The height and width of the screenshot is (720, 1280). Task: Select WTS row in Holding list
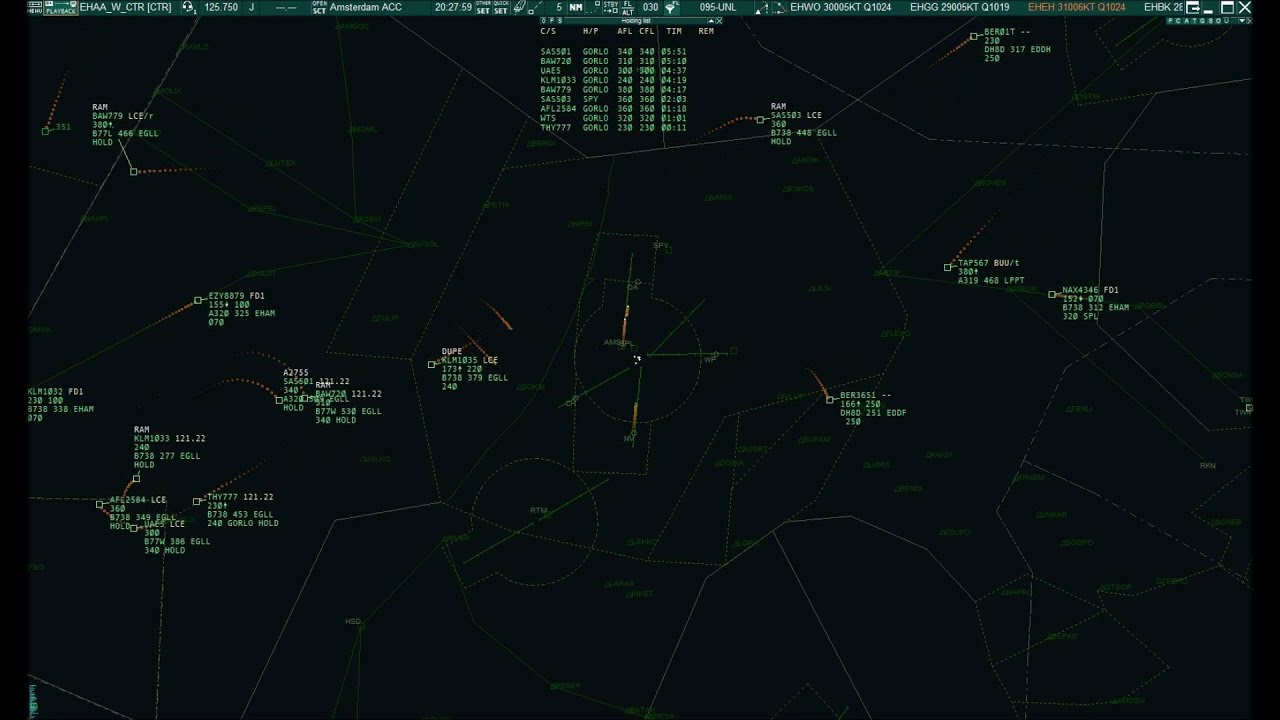coord(613,118)
